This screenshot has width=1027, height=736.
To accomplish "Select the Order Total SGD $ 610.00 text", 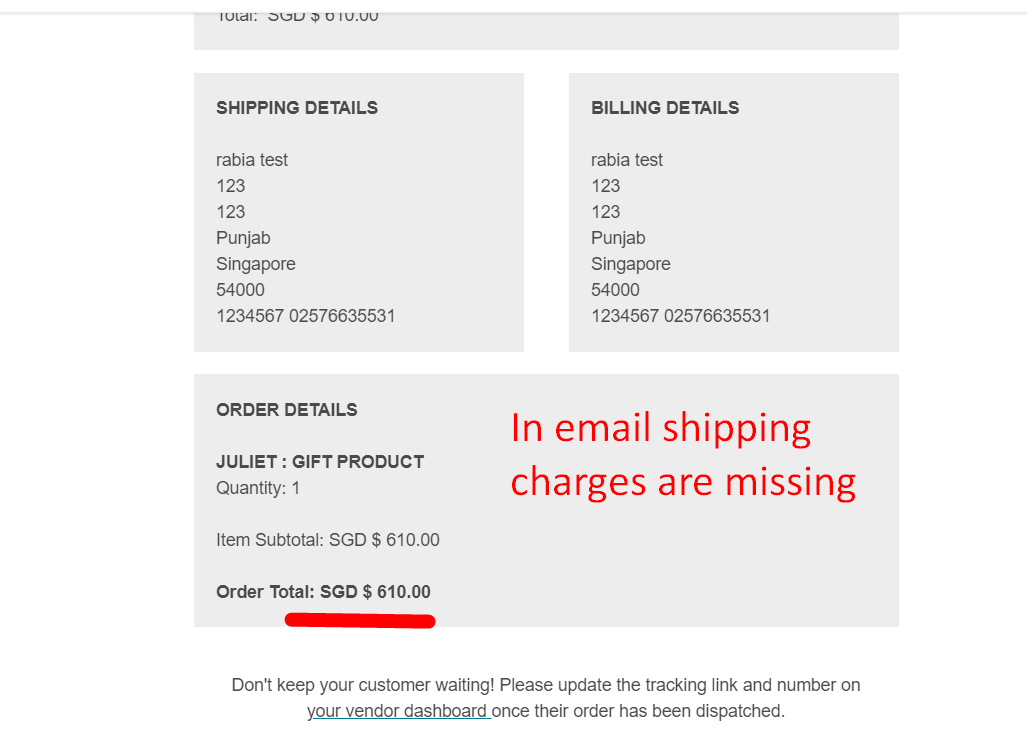I will pyautogui.click(x=324, y=592).
